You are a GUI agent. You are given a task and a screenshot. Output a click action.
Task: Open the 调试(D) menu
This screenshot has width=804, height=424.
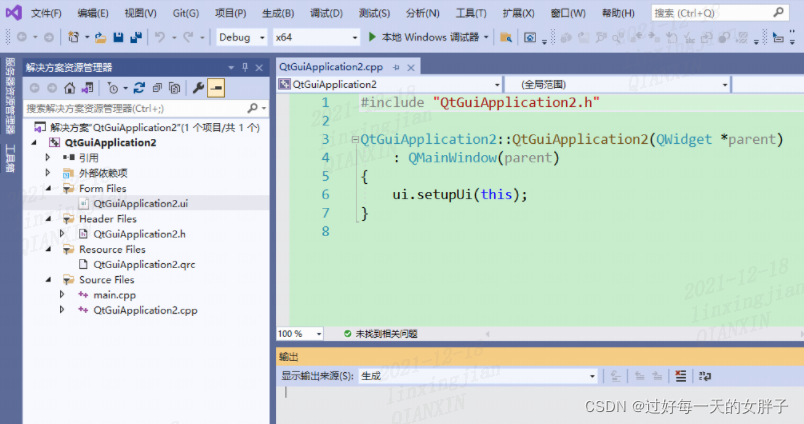click(x=326, y=13)
